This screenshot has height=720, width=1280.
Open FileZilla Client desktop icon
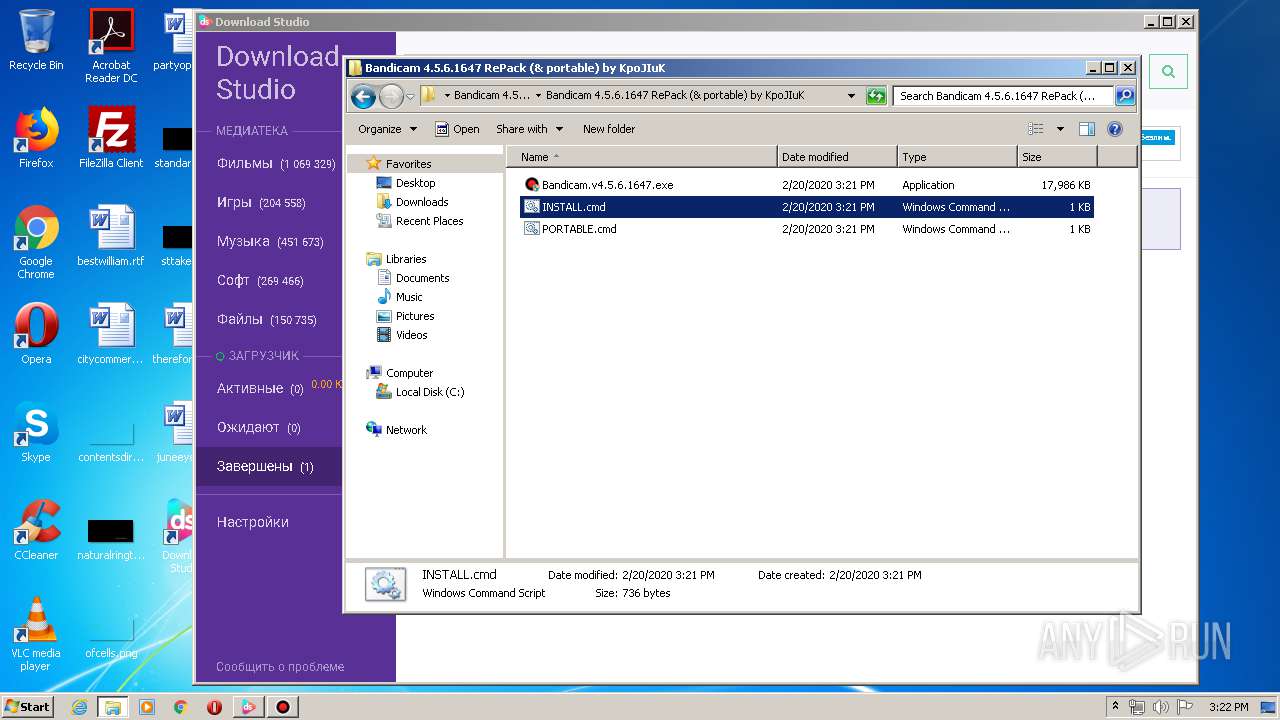111,138
